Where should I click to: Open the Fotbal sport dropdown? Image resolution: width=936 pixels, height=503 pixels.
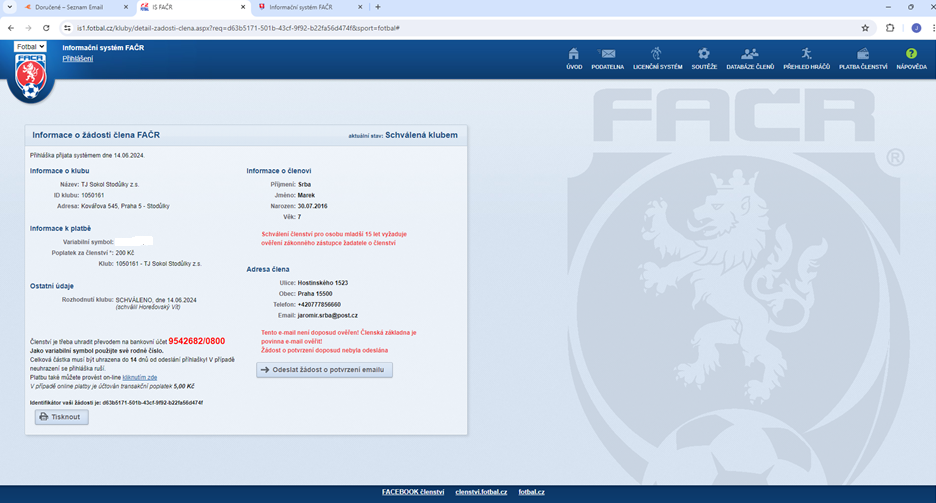pyautogui.click(x=30, y=47)
